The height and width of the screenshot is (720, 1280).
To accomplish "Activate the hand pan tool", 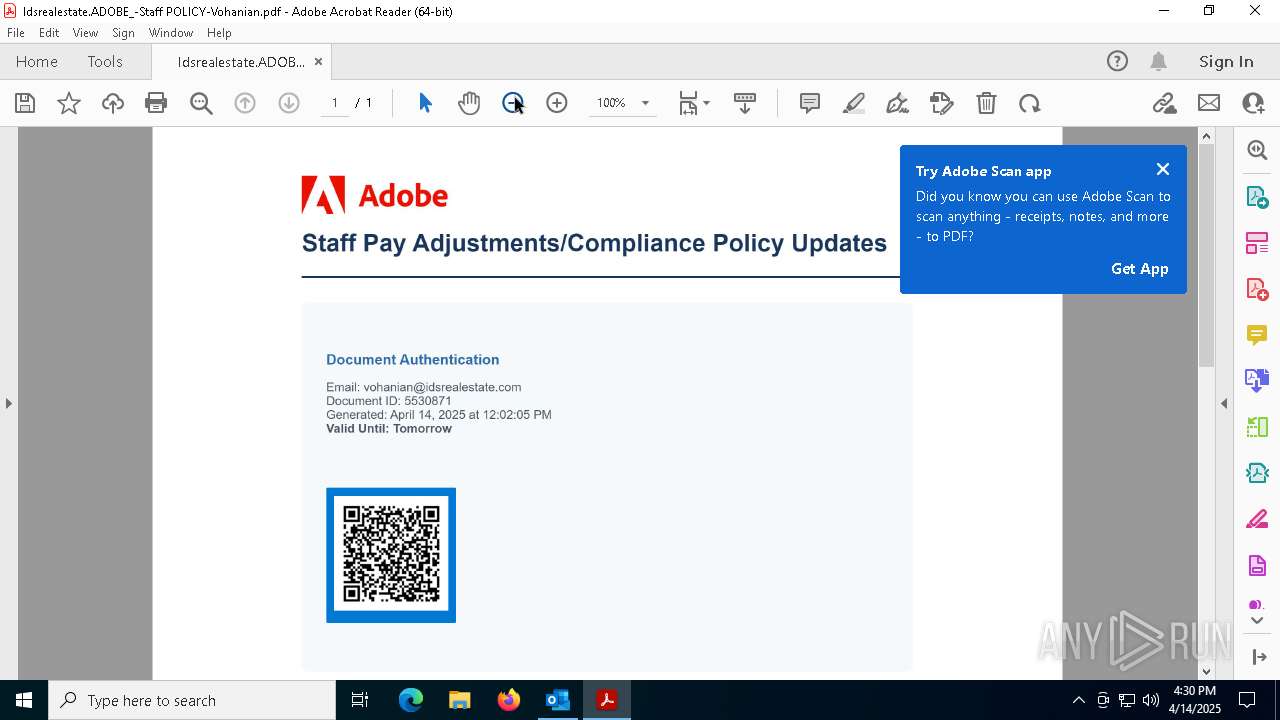I will point(469,103).
